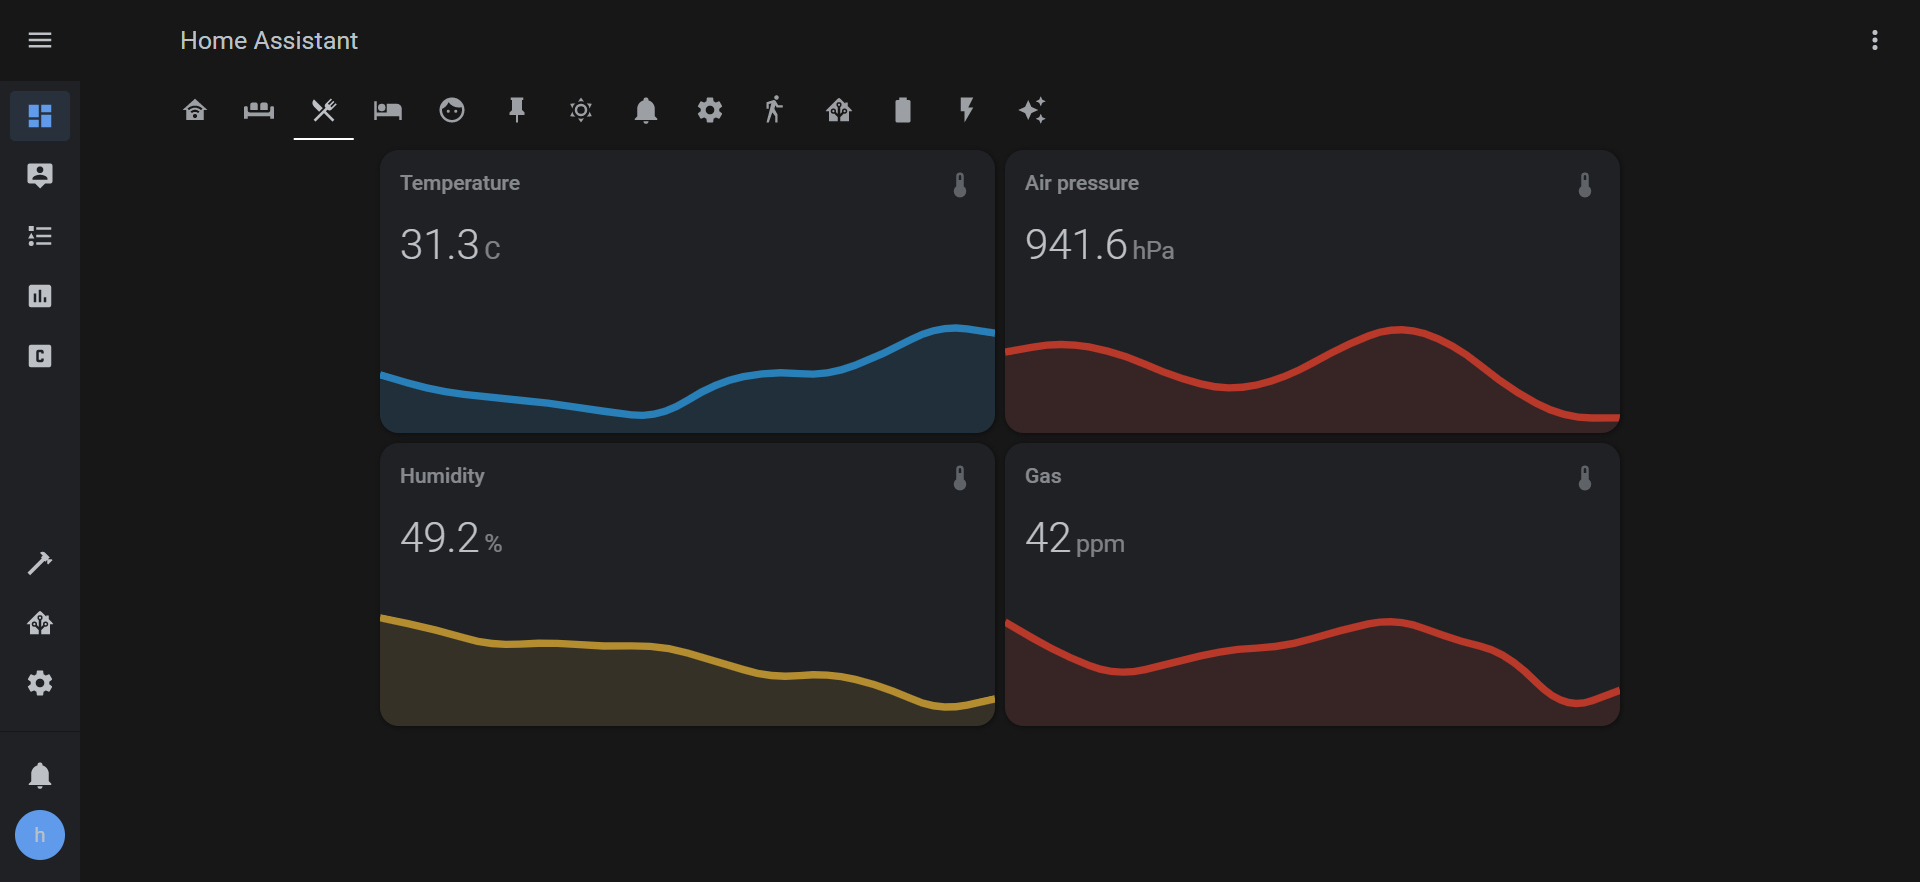Switch to the baby face tab
1920x882 pixels.
pyautogui.click(x=452, y=110)
